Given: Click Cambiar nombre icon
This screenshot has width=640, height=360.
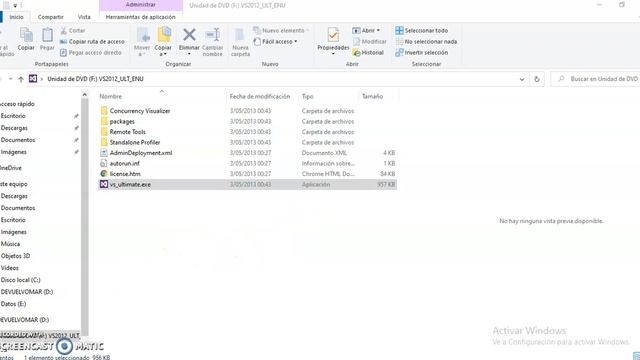Looking at the screenshot, I should coord(213,35).
